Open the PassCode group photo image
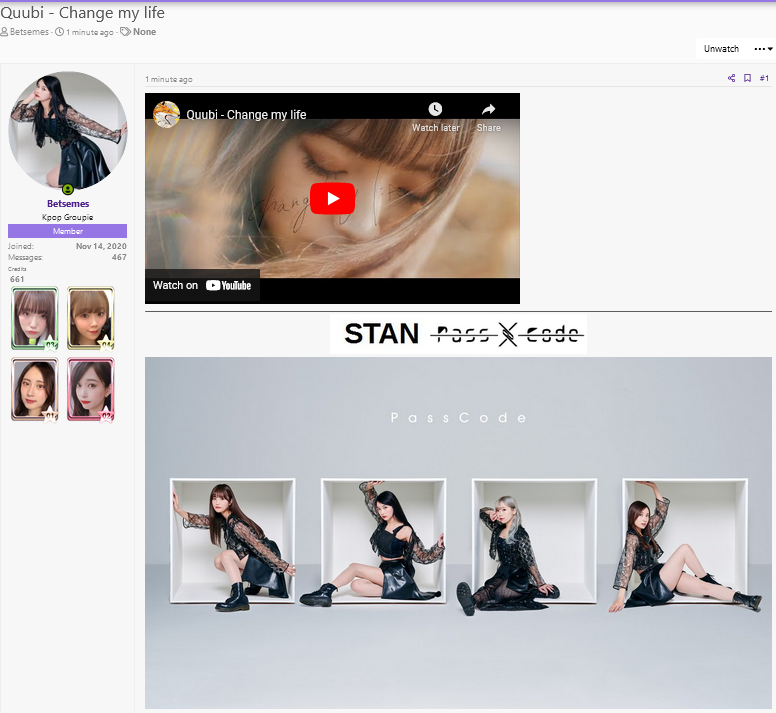 pyautogui.click(x=458, y=533)
